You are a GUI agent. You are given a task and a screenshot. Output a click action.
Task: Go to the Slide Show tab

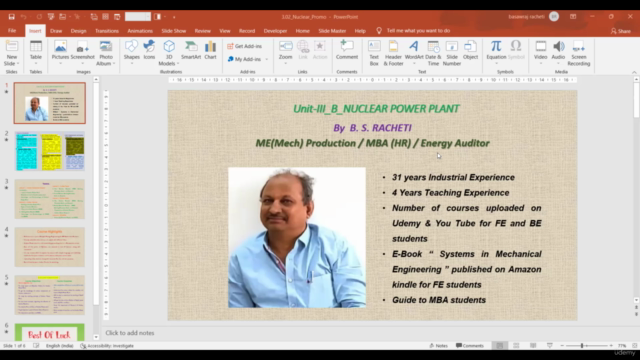coord(173,31)
